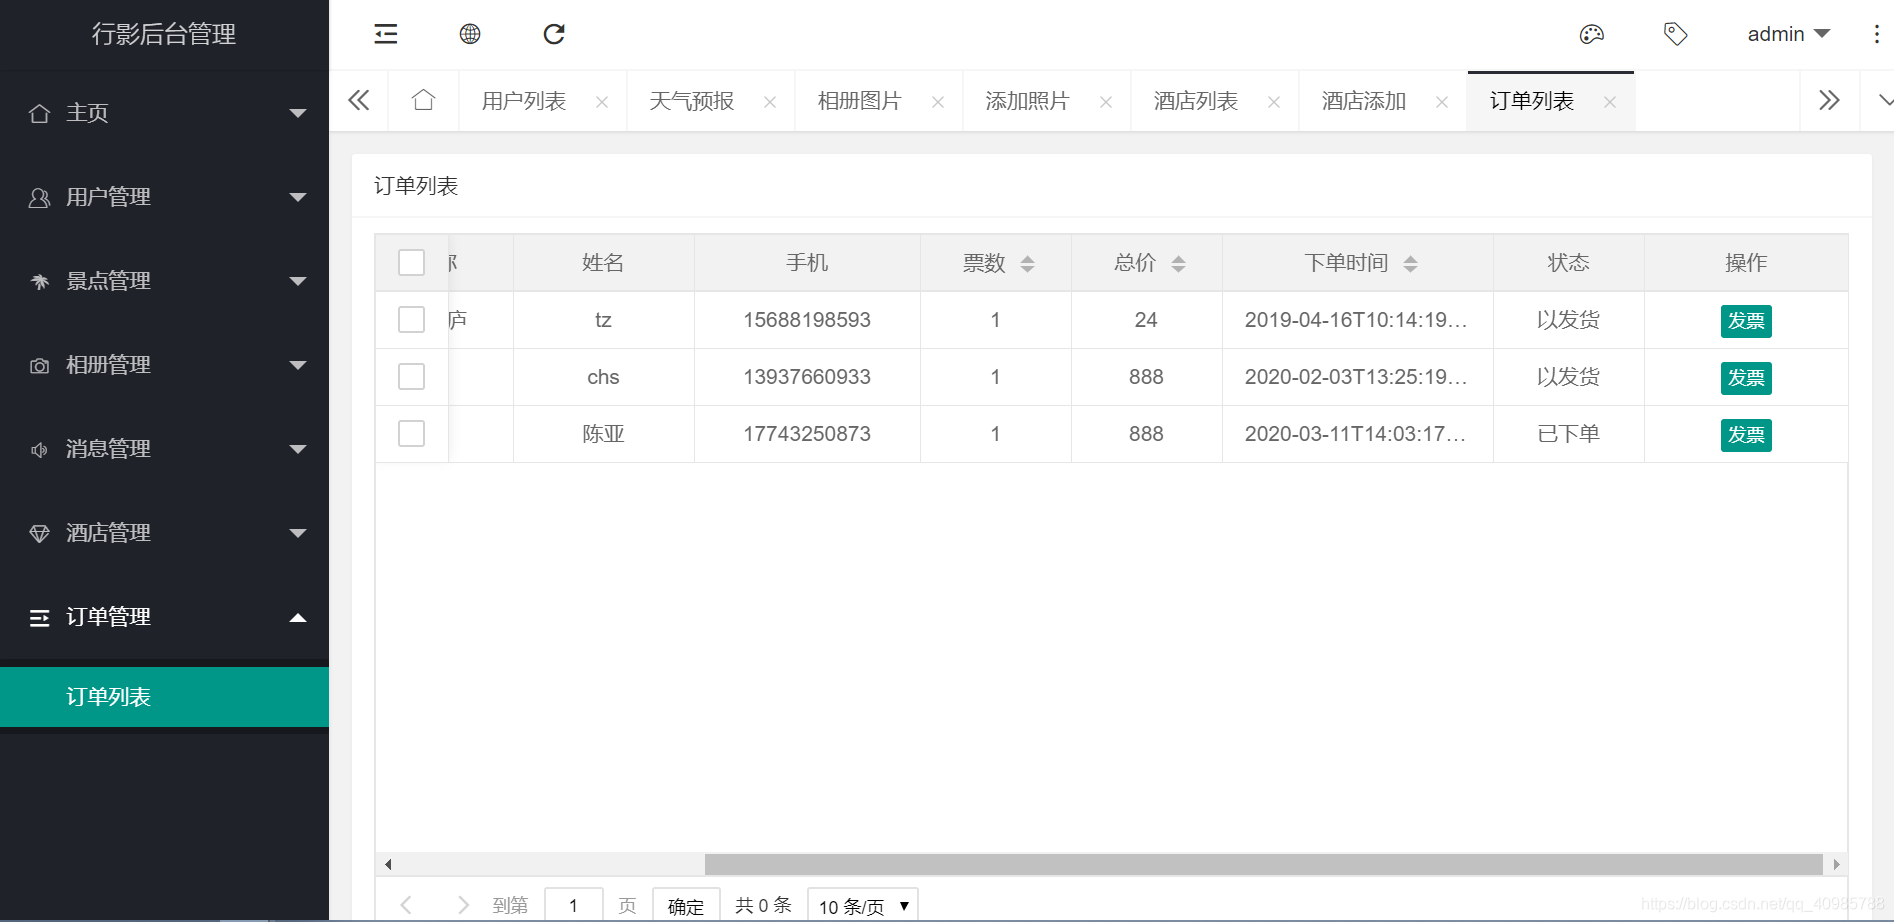Click the 行影后台管理 logo title
This screenshot has width=1894, height=922.
(x=164, y=34)
